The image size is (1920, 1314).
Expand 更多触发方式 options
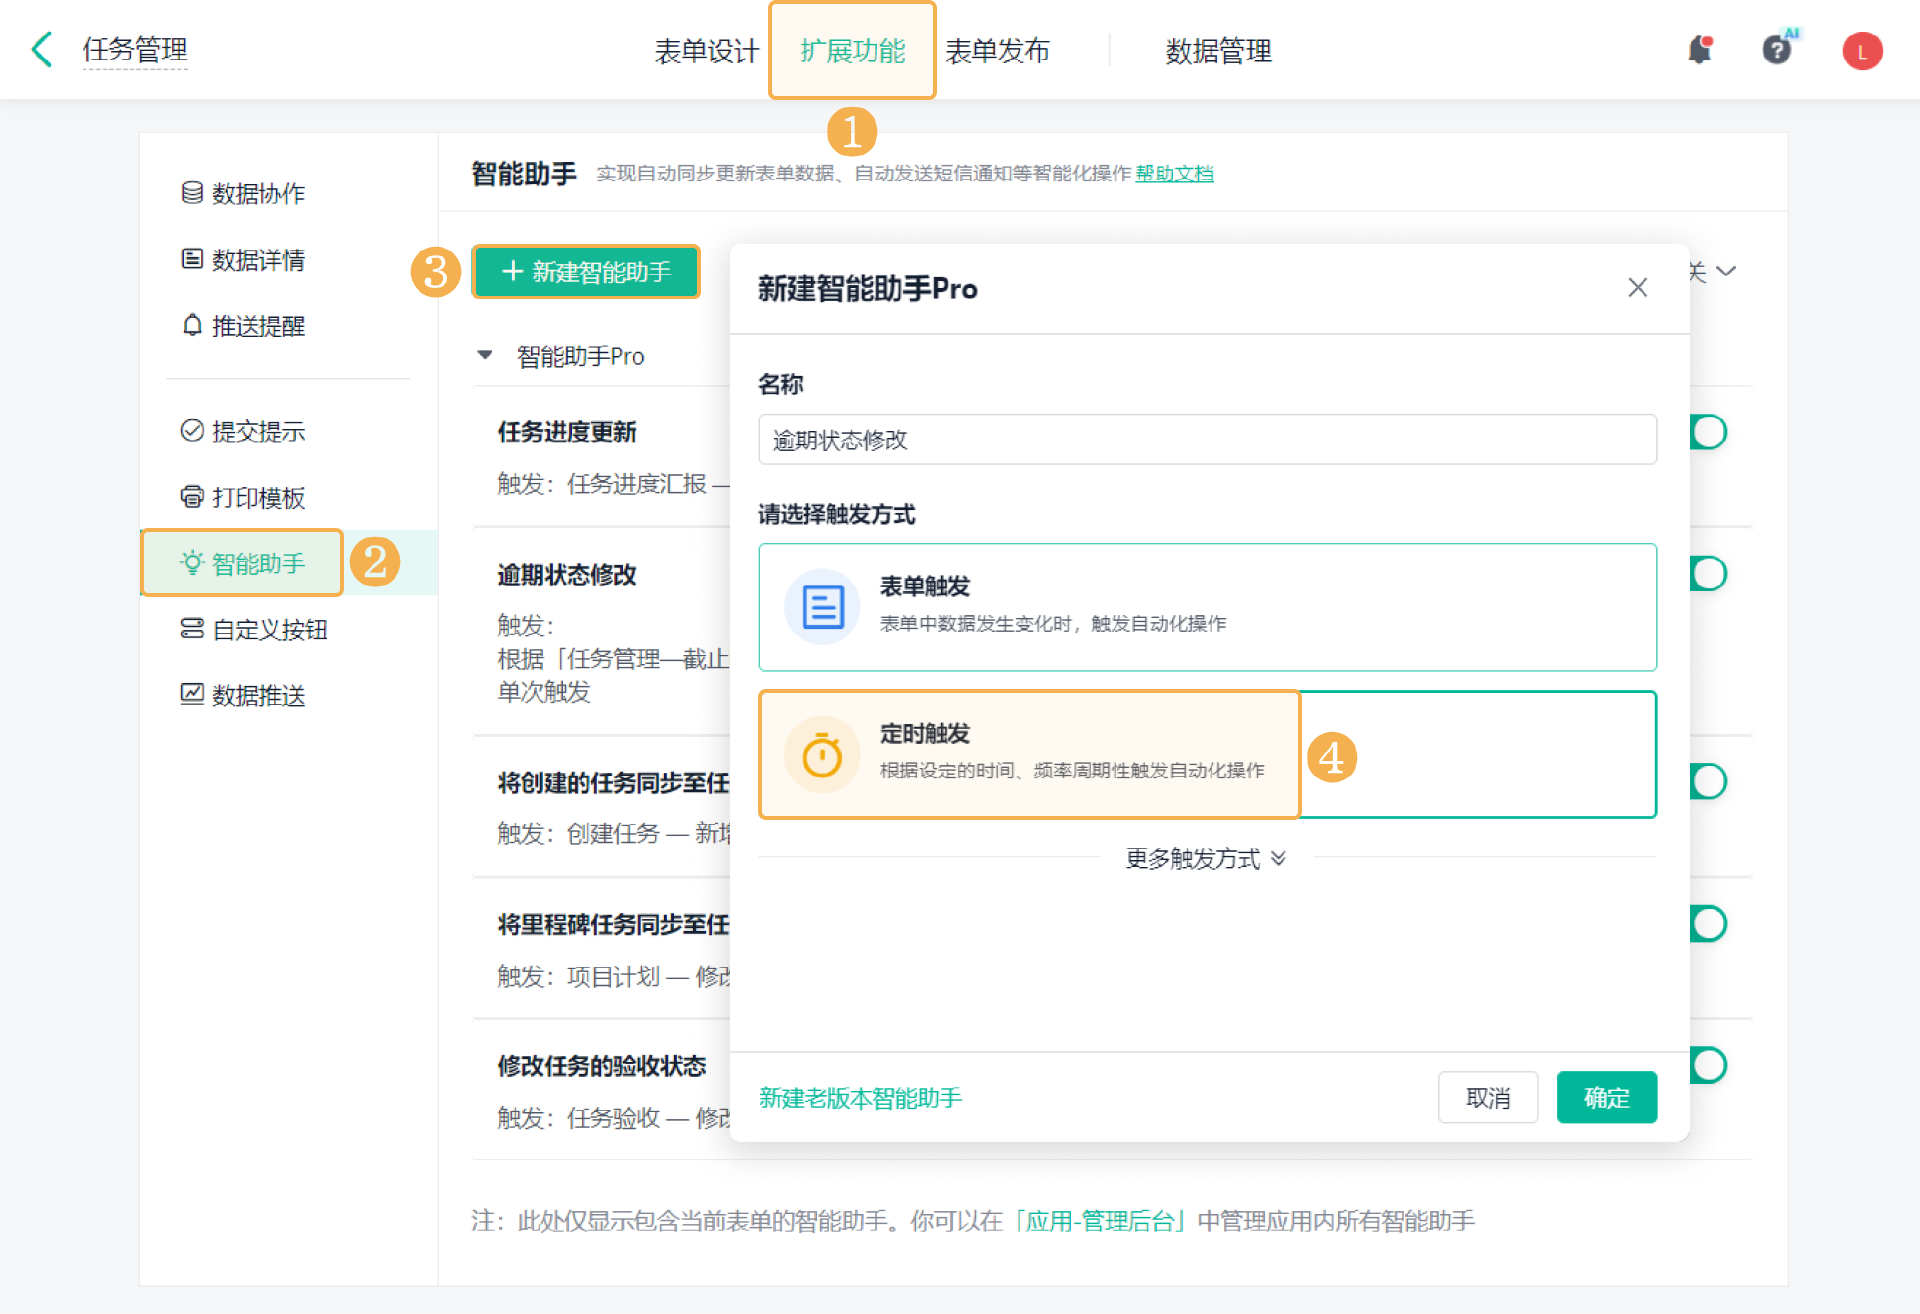tap(1205, 858)
